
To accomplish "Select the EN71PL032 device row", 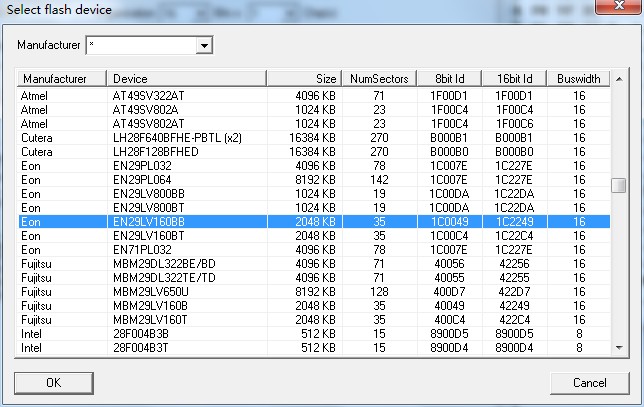I will pos(314,250).
